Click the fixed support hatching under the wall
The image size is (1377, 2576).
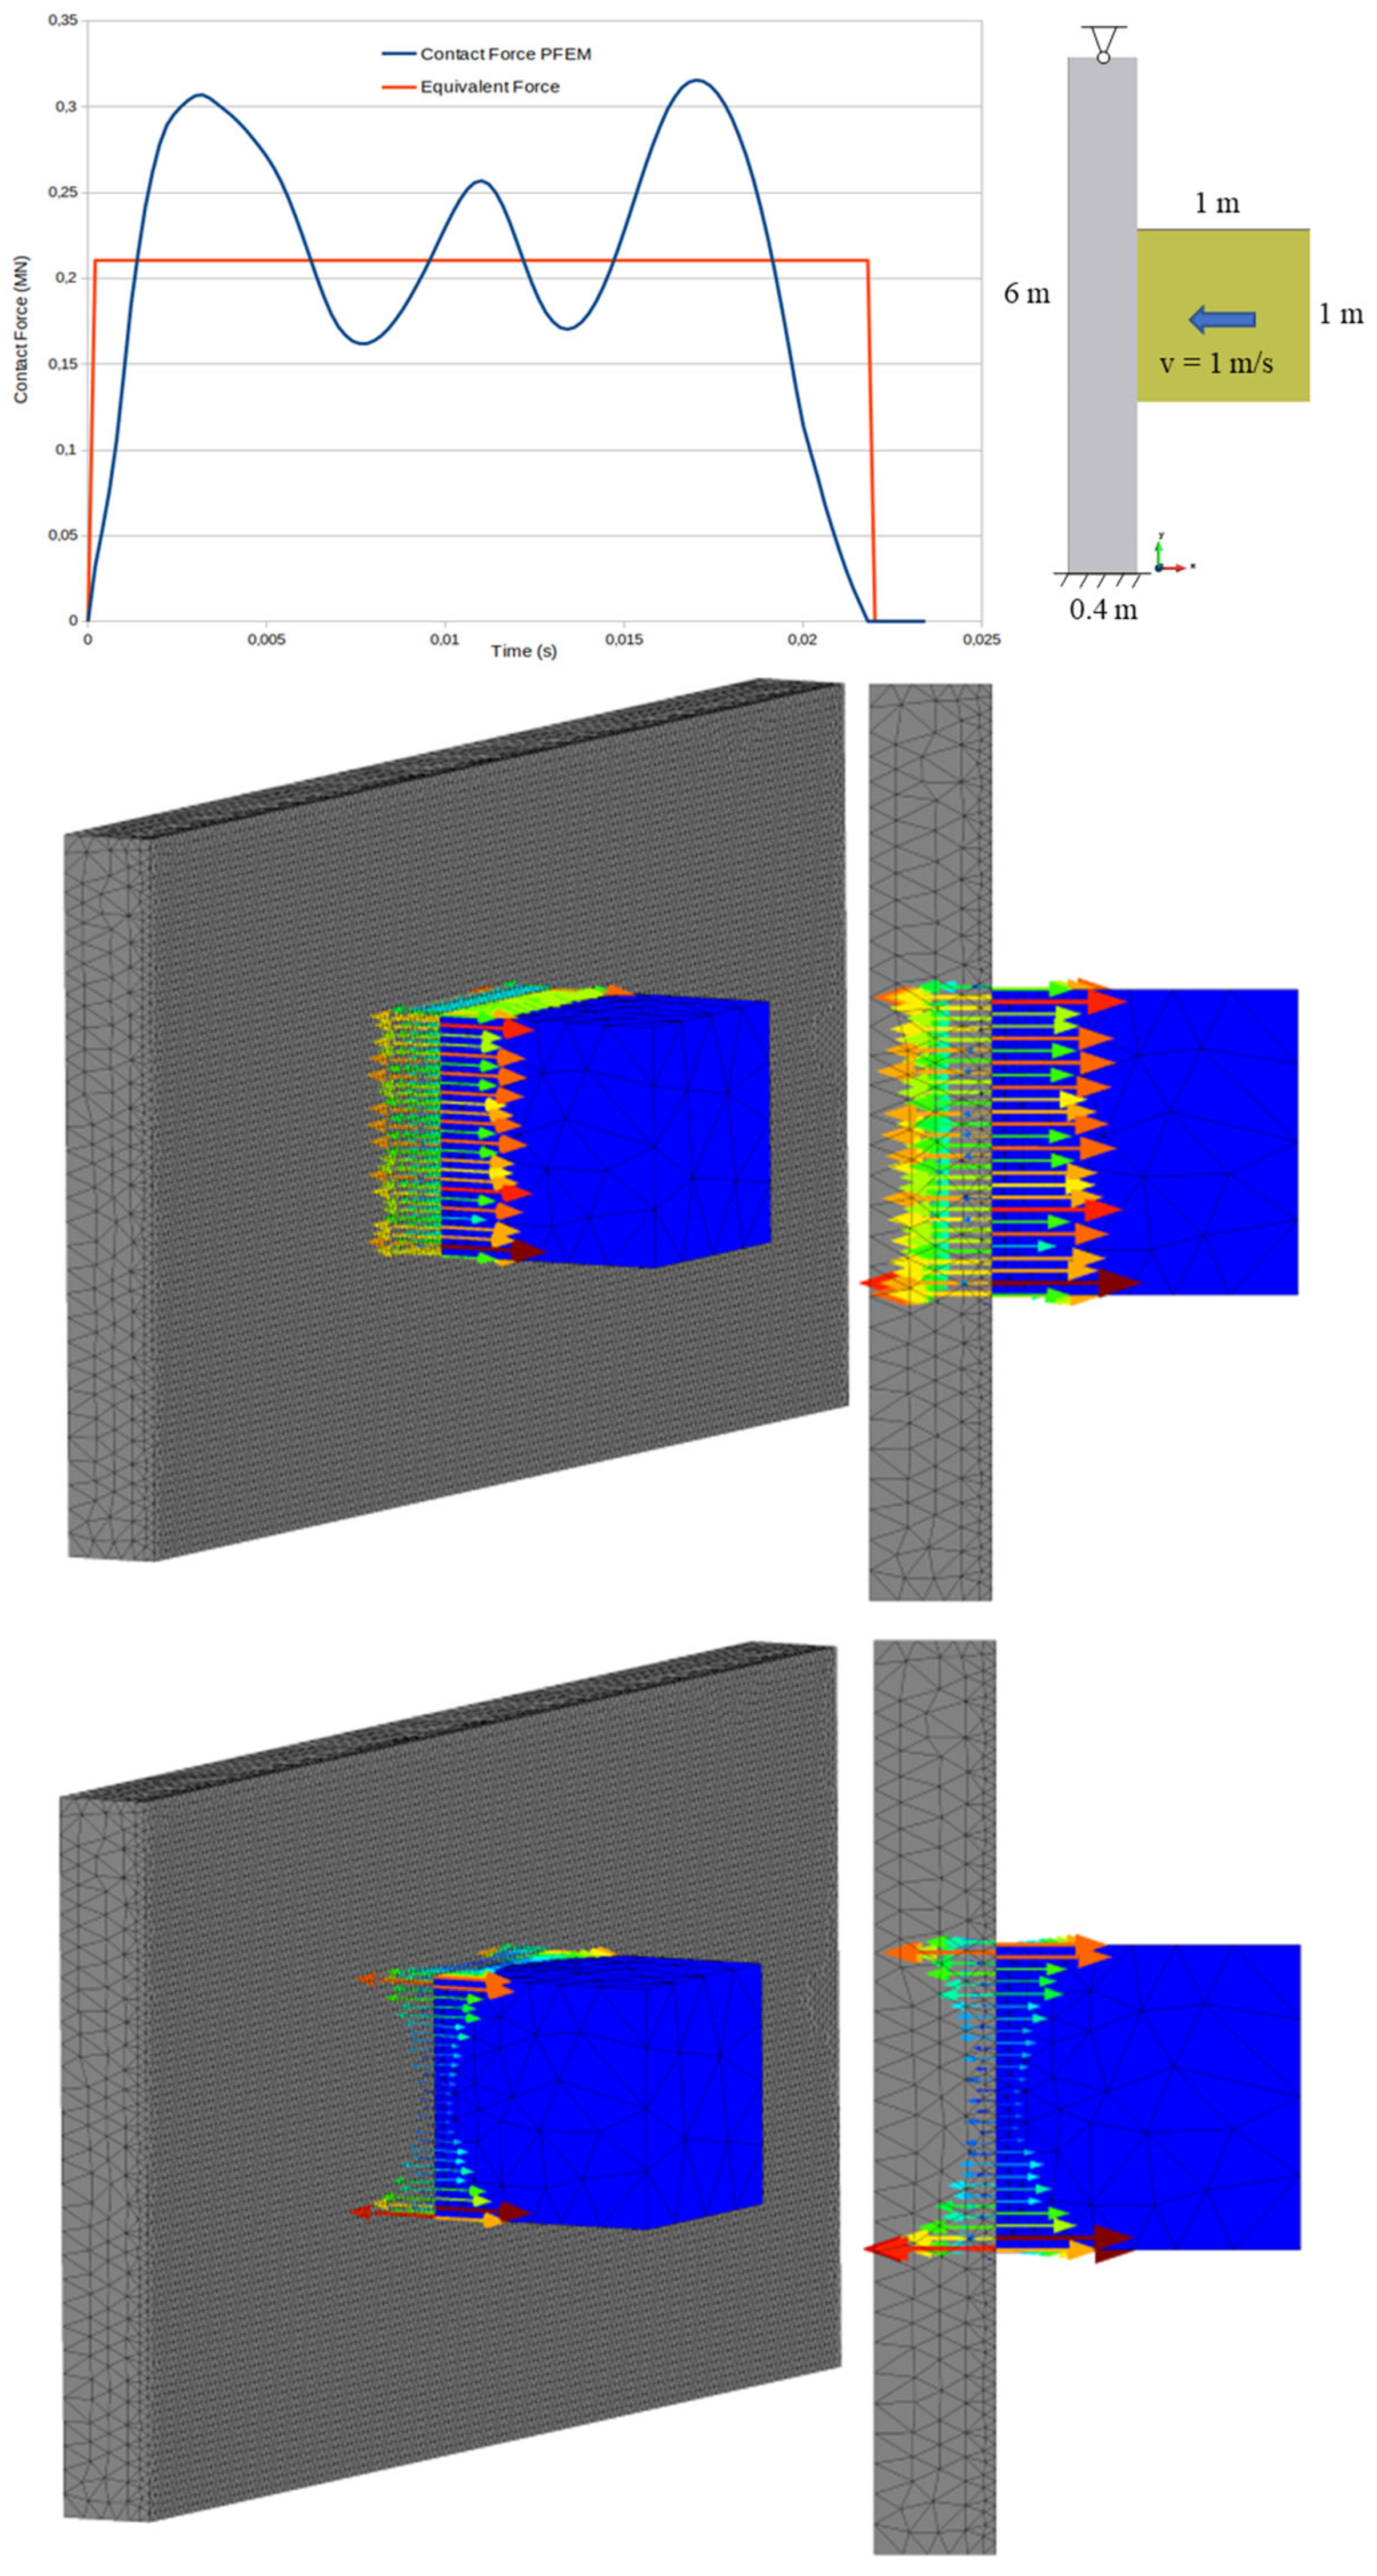pyautogui.click(x=1102, y=579)
